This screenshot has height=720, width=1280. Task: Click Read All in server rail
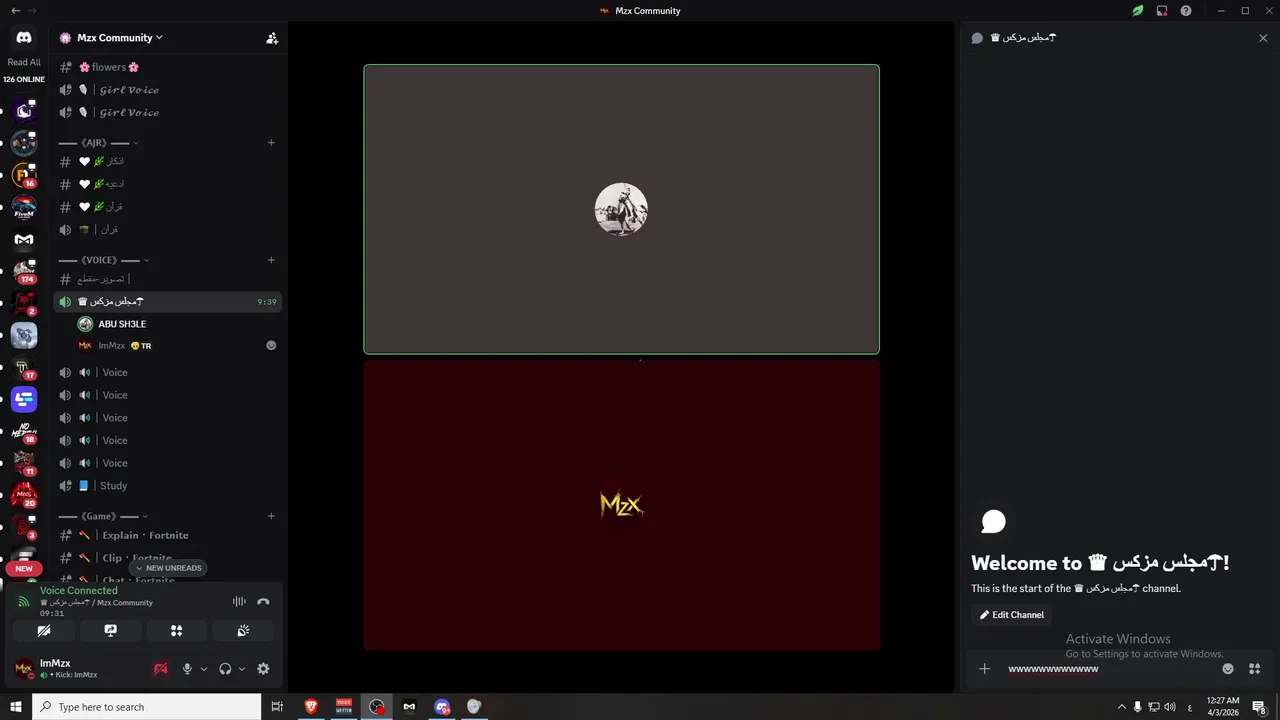(x=24, y=62)
